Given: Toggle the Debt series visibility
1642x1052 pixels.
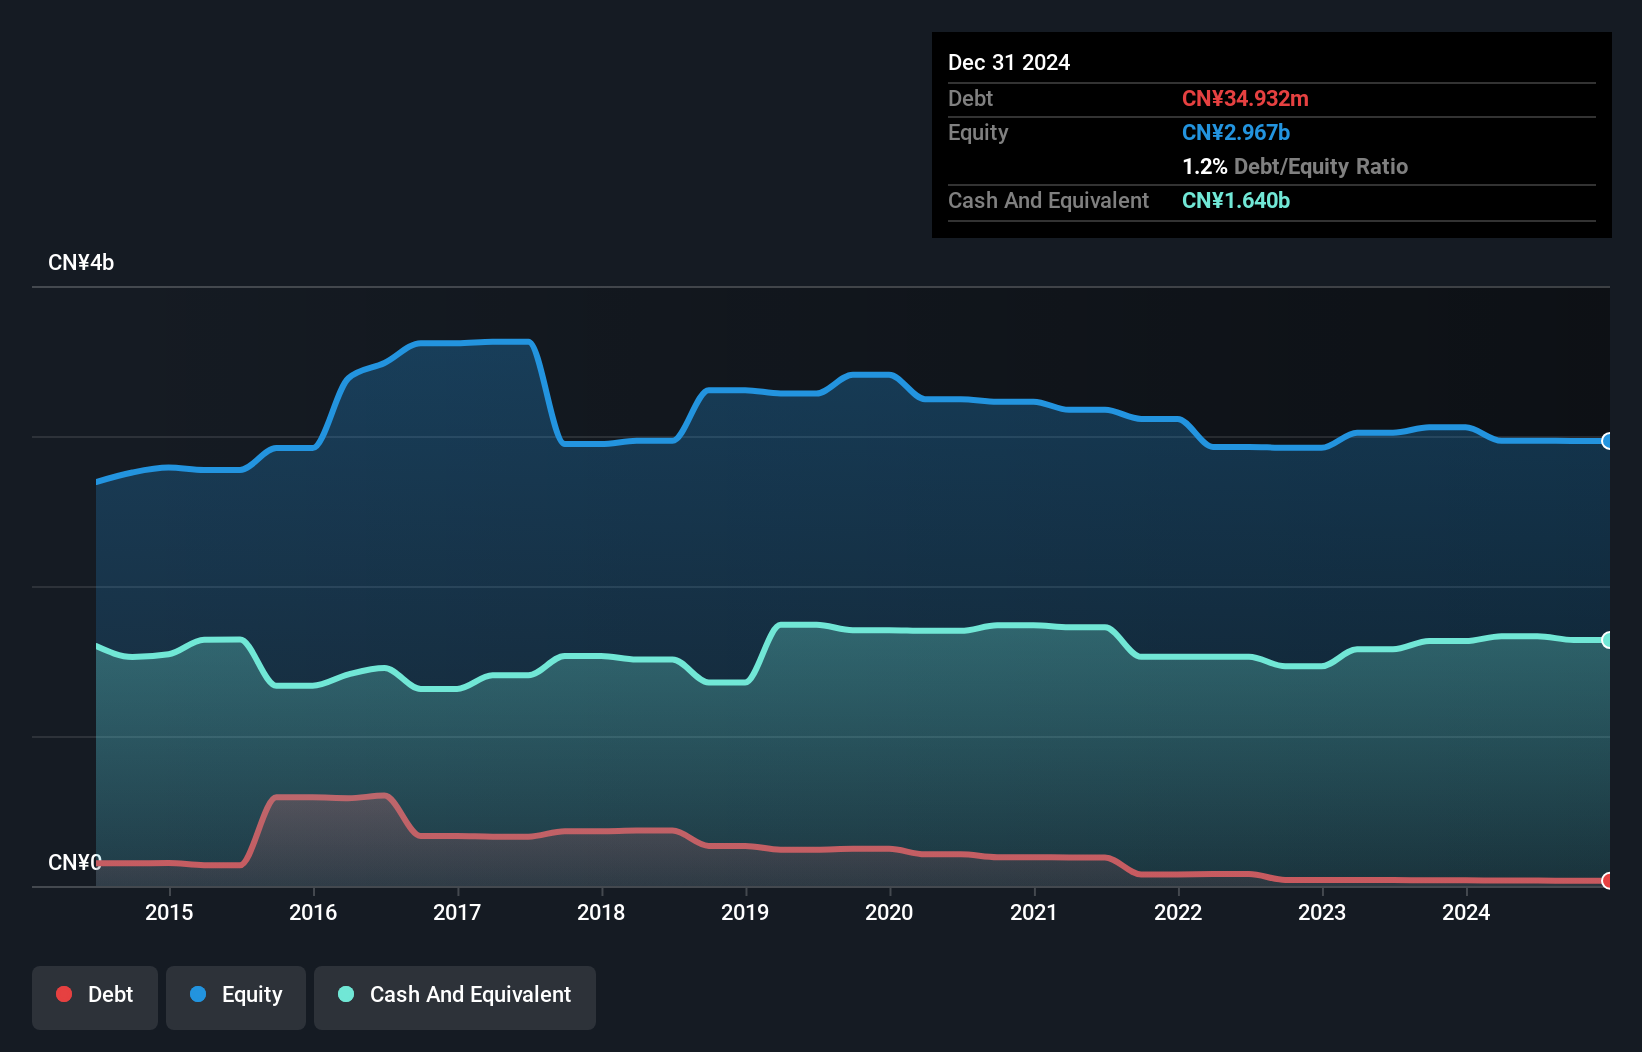Looking at the screenshot, I should pyautogui.click(x=95, y=996).
